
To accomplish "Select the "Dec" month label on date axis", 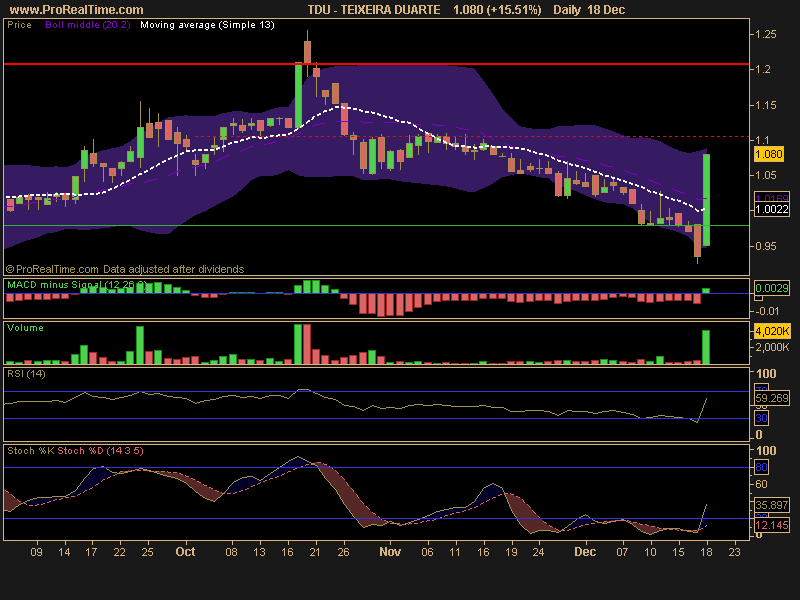I will (x=585, y=552).
